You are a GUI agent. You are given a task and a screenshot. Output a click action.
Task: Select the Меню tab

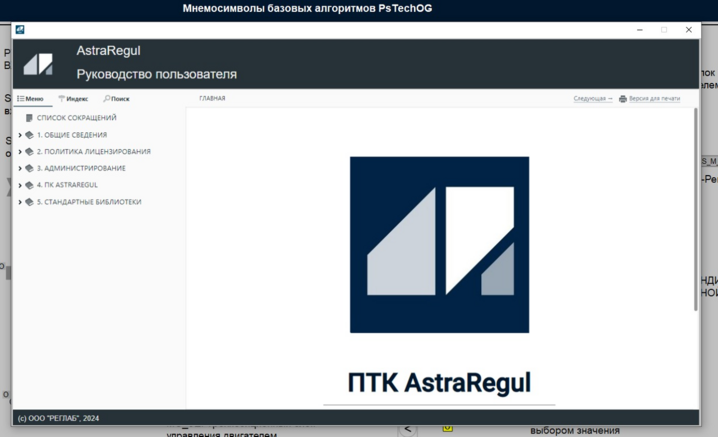pyautogui.click(x=31, y=99)
